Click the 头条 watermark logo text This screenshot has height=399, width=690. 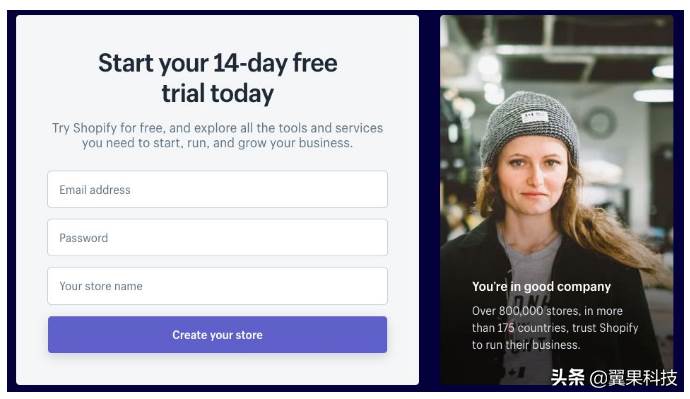tap(567, 377)
